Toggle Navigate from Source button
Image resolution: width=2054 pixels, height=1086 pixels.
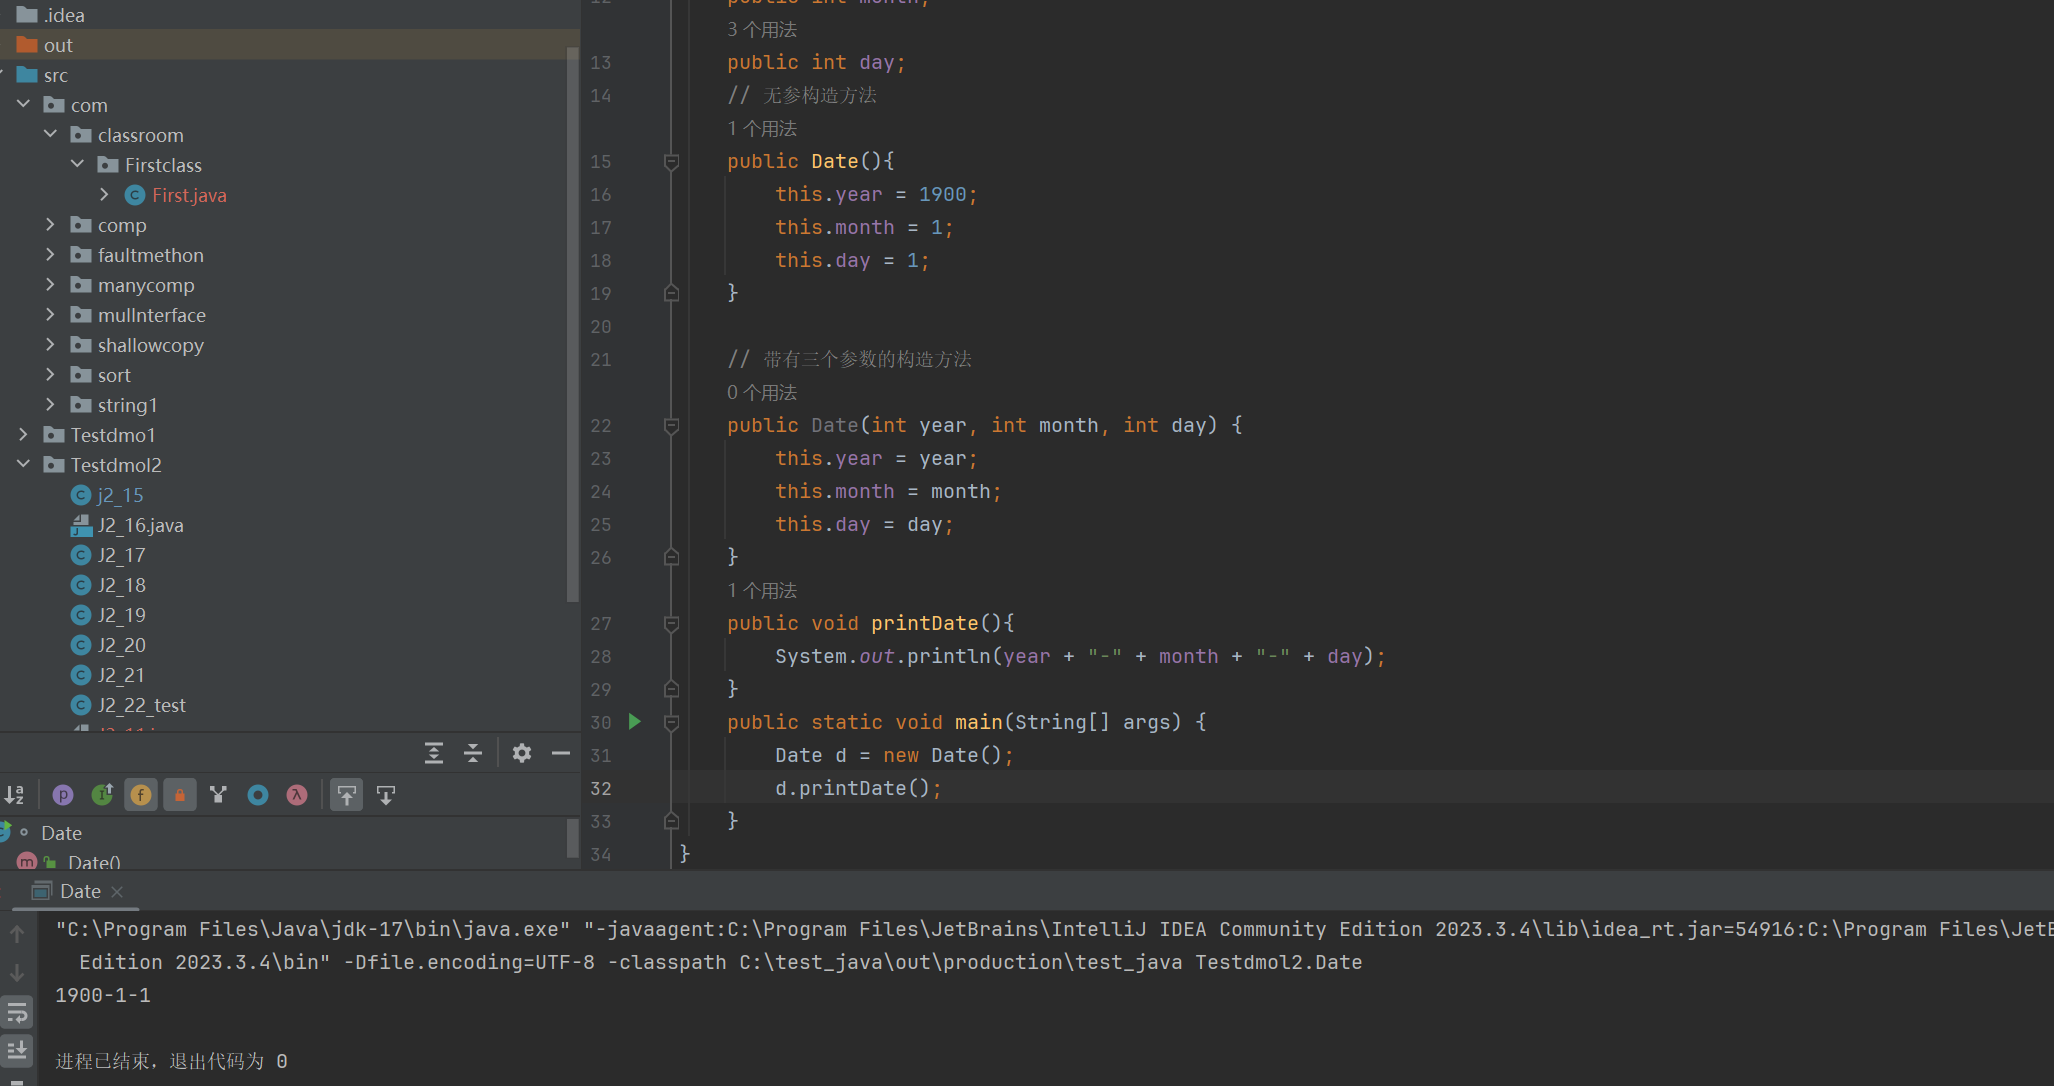386,795
